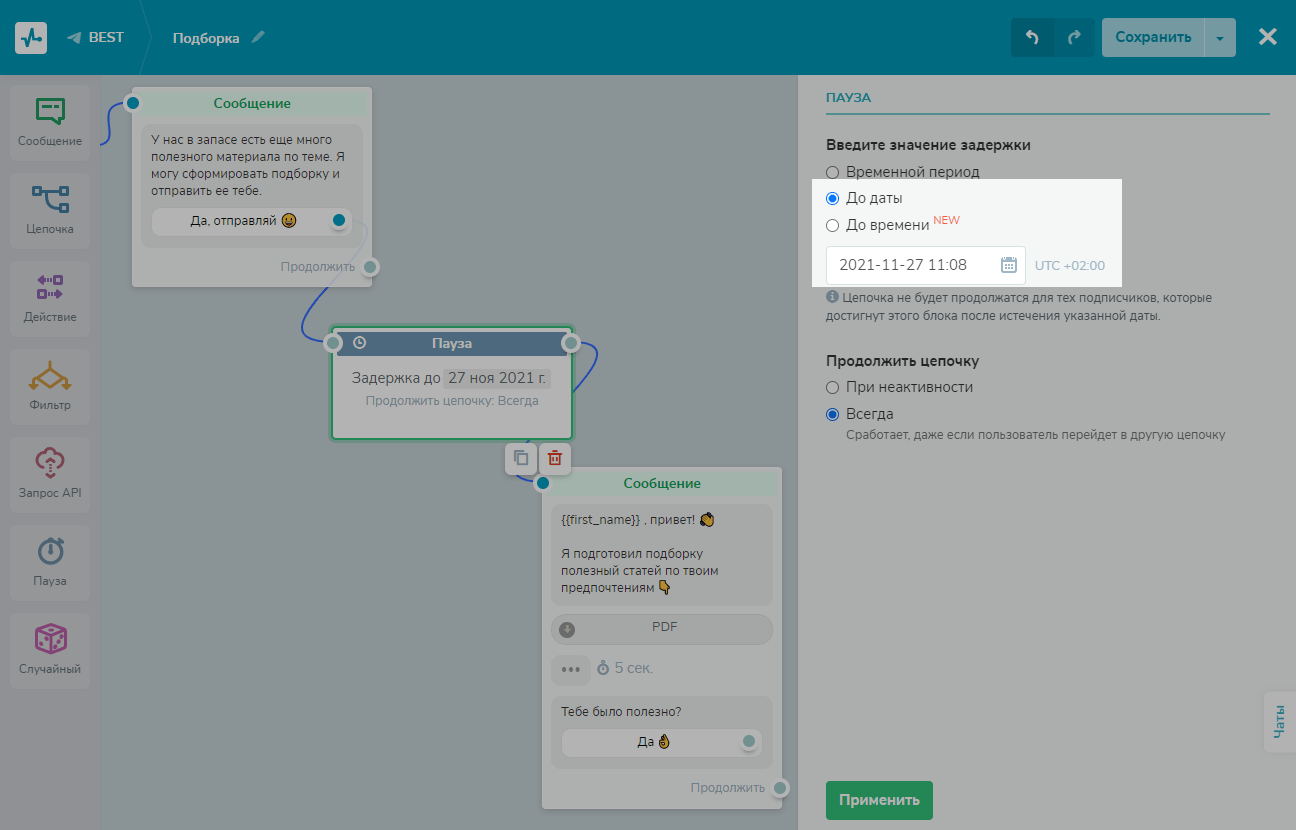Delete the Pause block with trash icon
The height and width of the screenshot is (830, 1296).
tap(555, 459)
